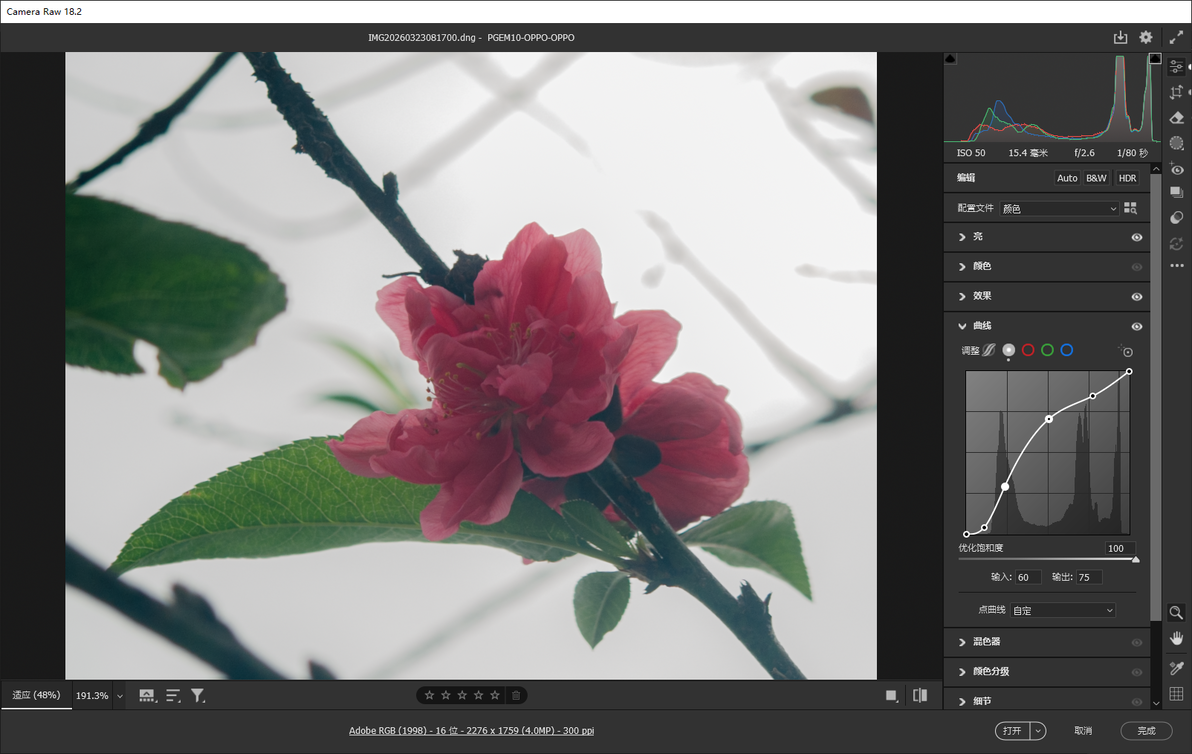Viewport: 1192px width, 754px height.
Task: Open the filmstrip sort options icon
Action: [x=173, y=695]
